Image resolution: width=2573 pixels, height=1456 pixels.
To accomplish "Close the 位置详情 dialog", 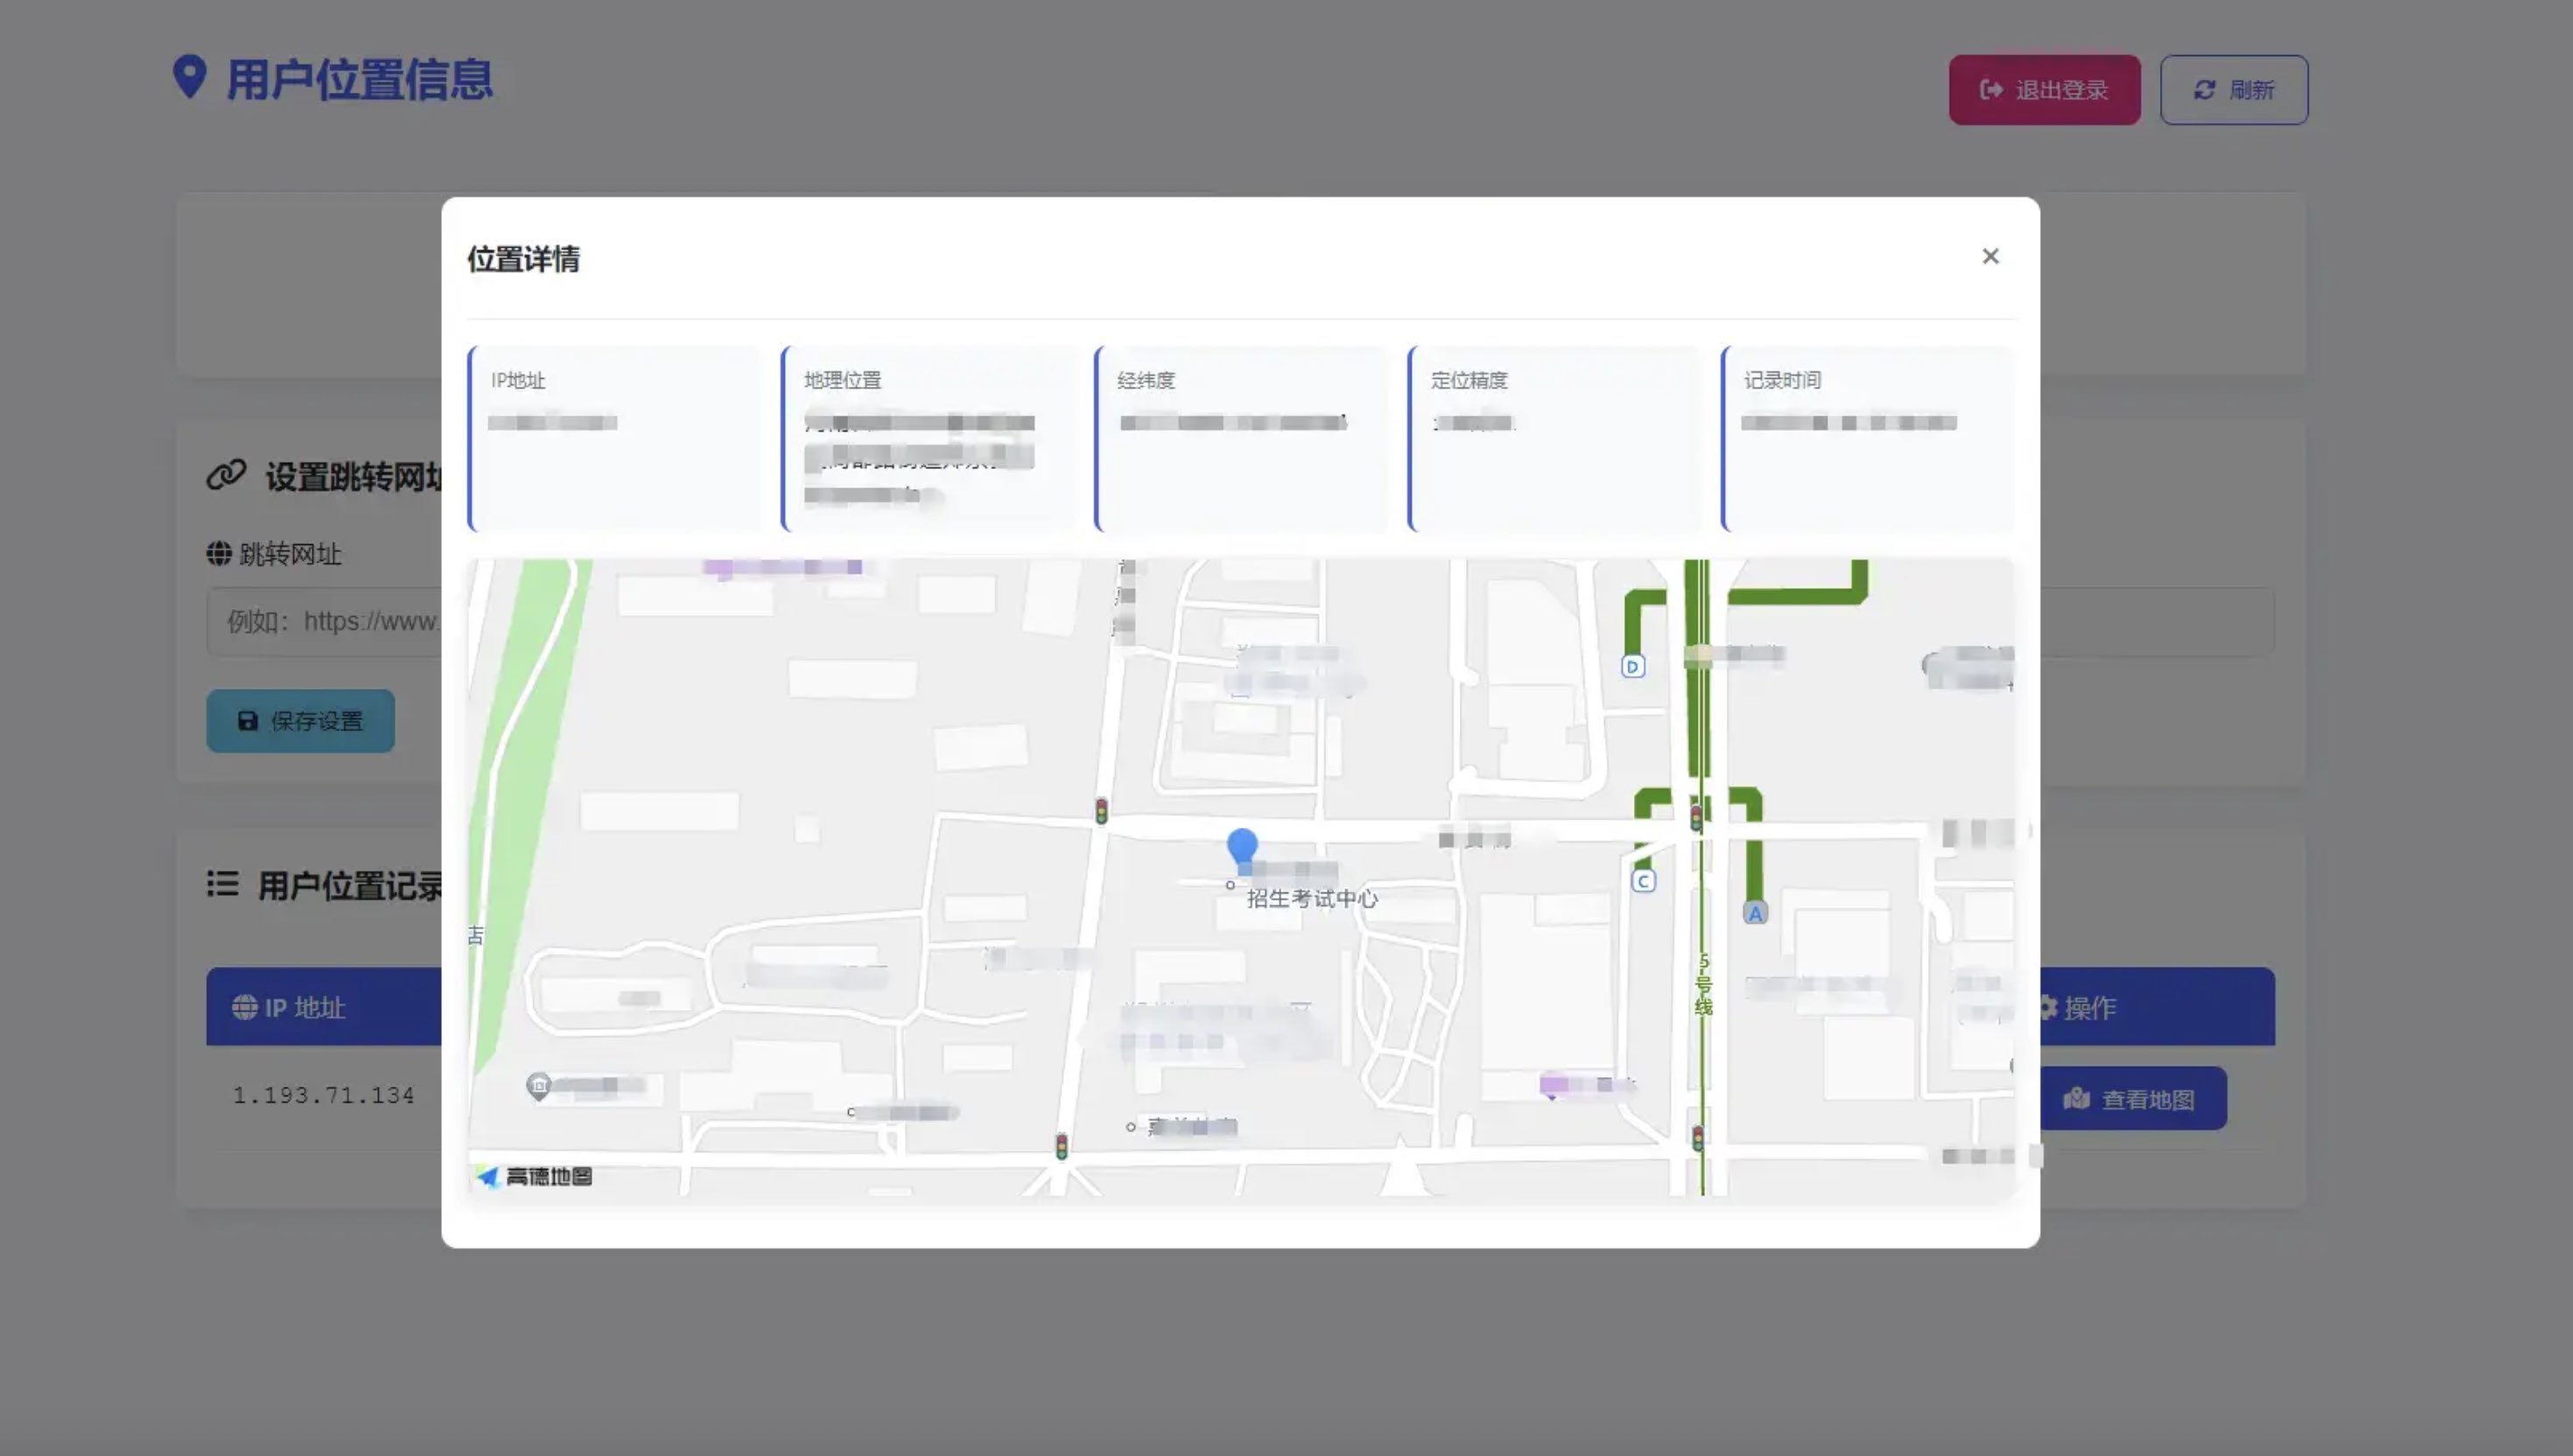I will tap(1989, 257).
